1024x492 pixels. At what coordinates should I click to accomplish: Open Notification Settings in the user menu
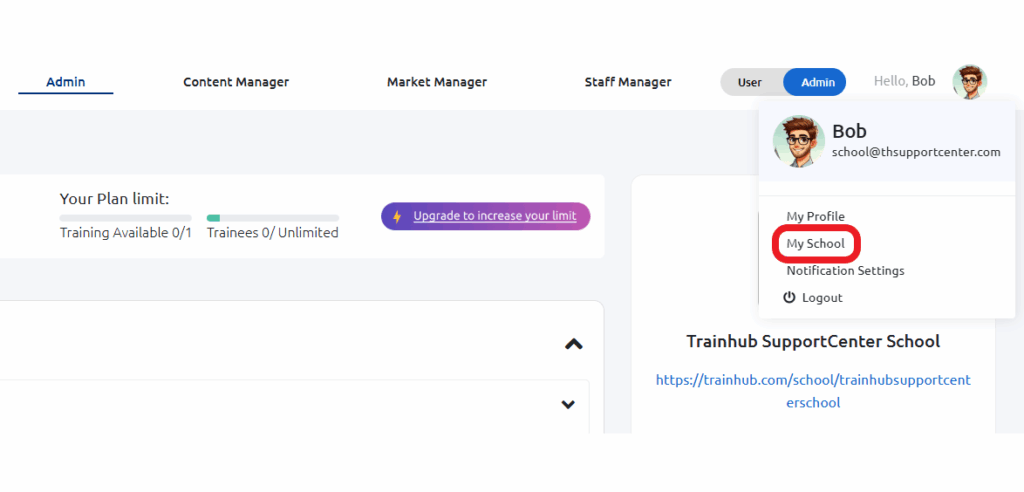click(845, 271)
